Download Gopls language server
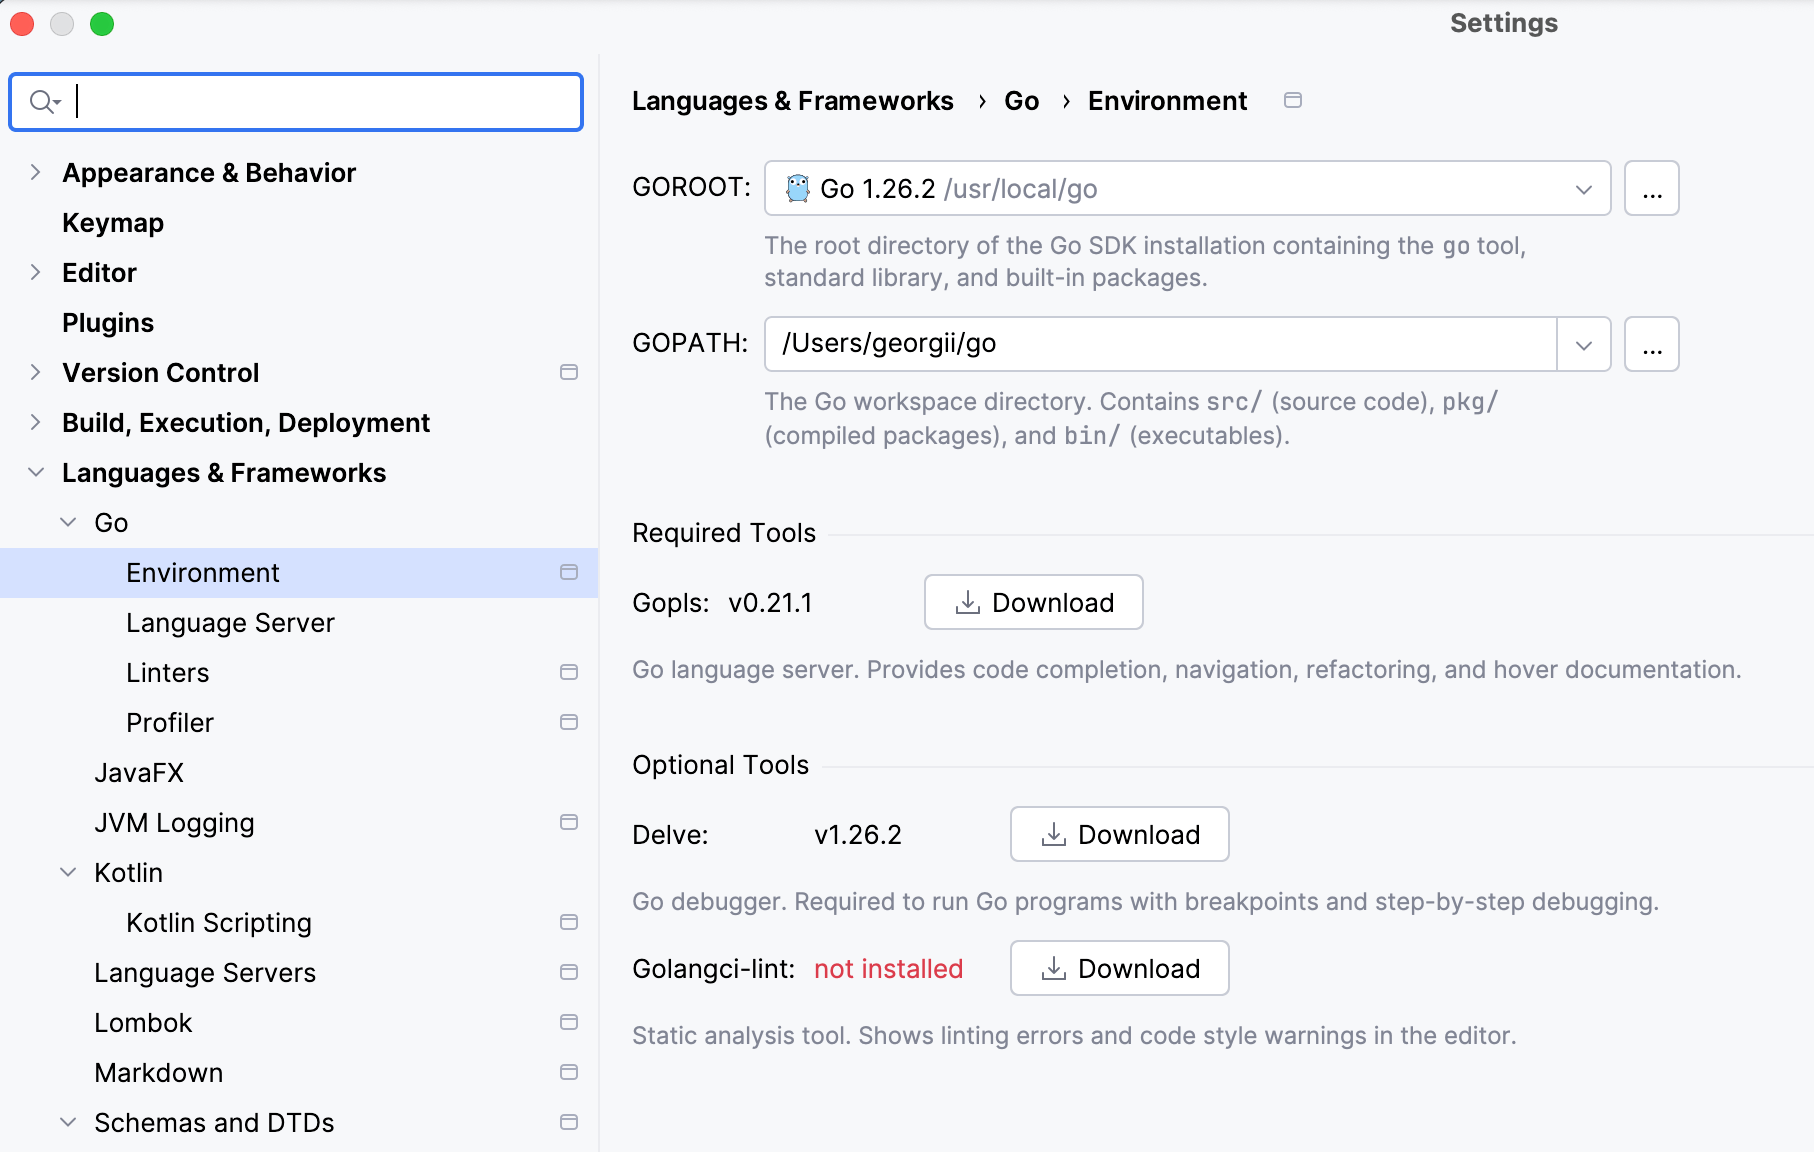 tap(1033, 602)
